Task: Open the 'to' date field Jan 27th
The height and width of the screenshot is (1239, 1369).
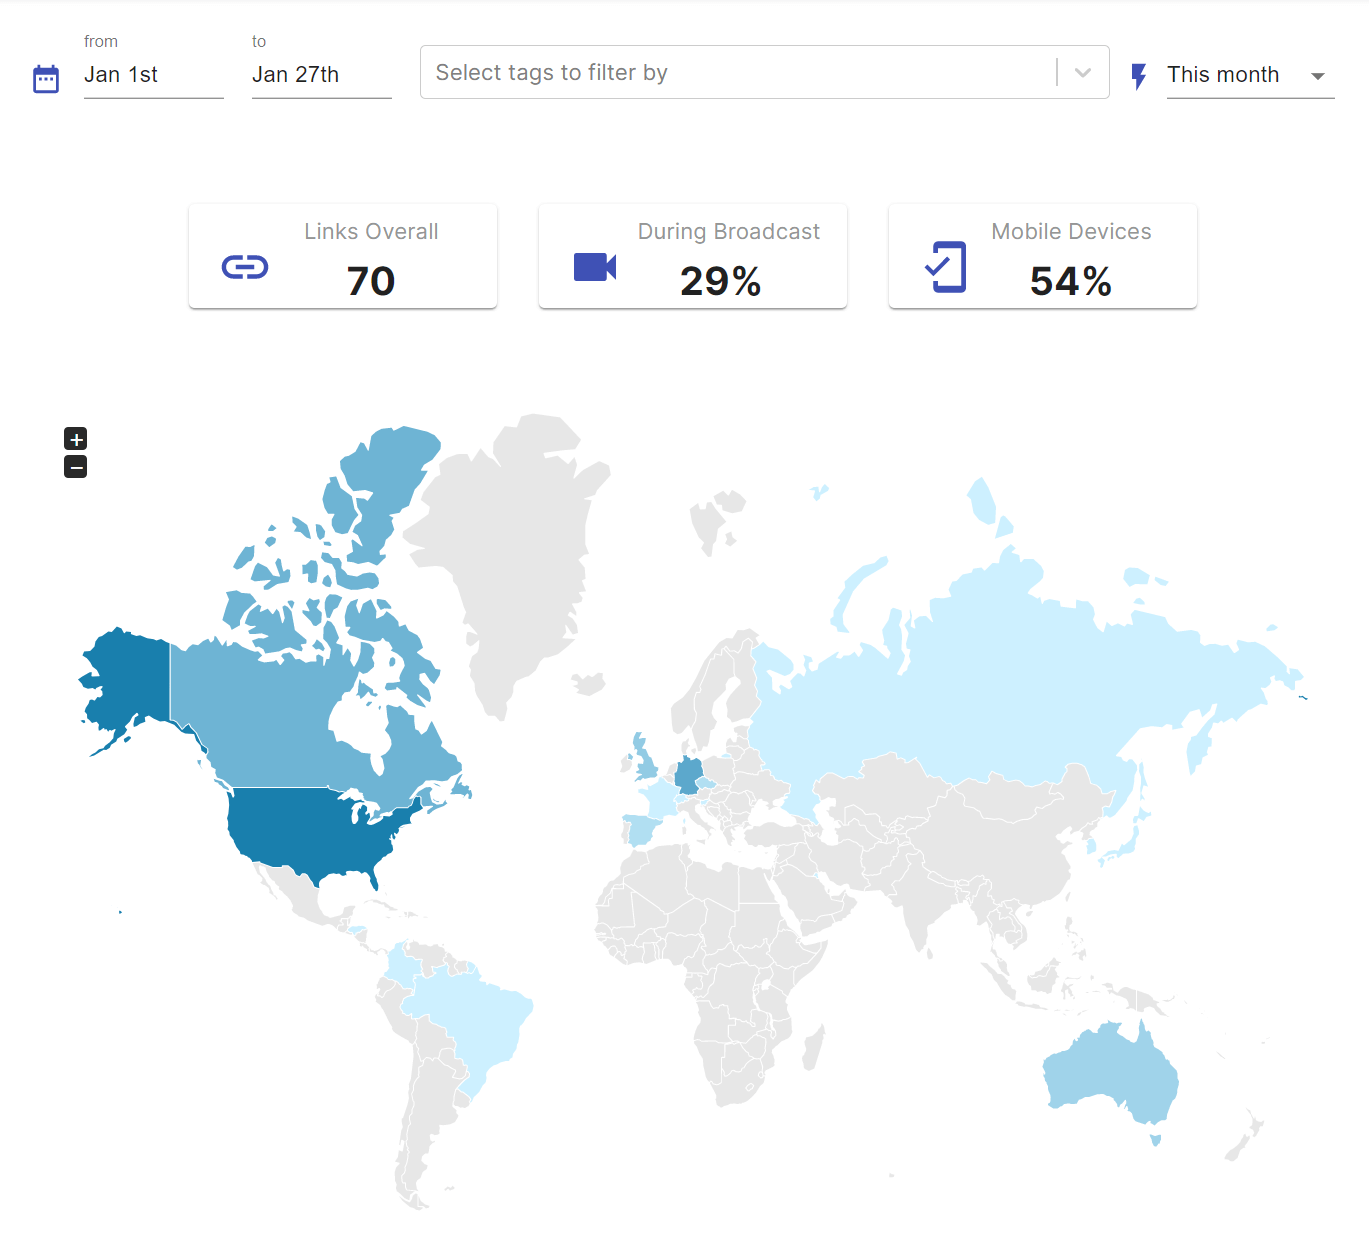Action: pyautogui.click(x=320, y=75)
